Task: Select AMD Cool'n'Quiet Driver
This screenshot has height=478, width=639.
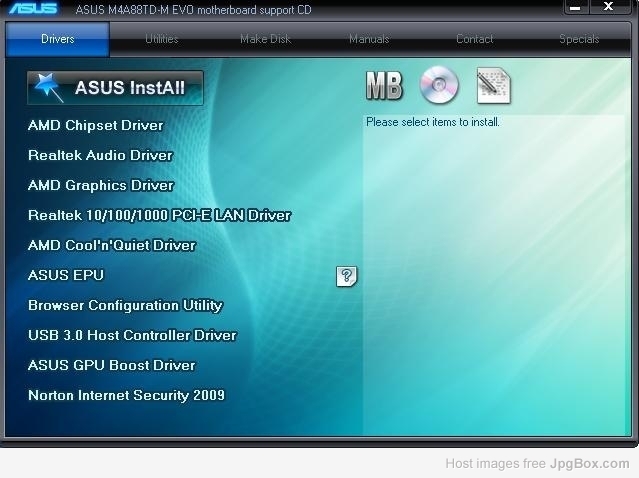Action: [112, 245]
